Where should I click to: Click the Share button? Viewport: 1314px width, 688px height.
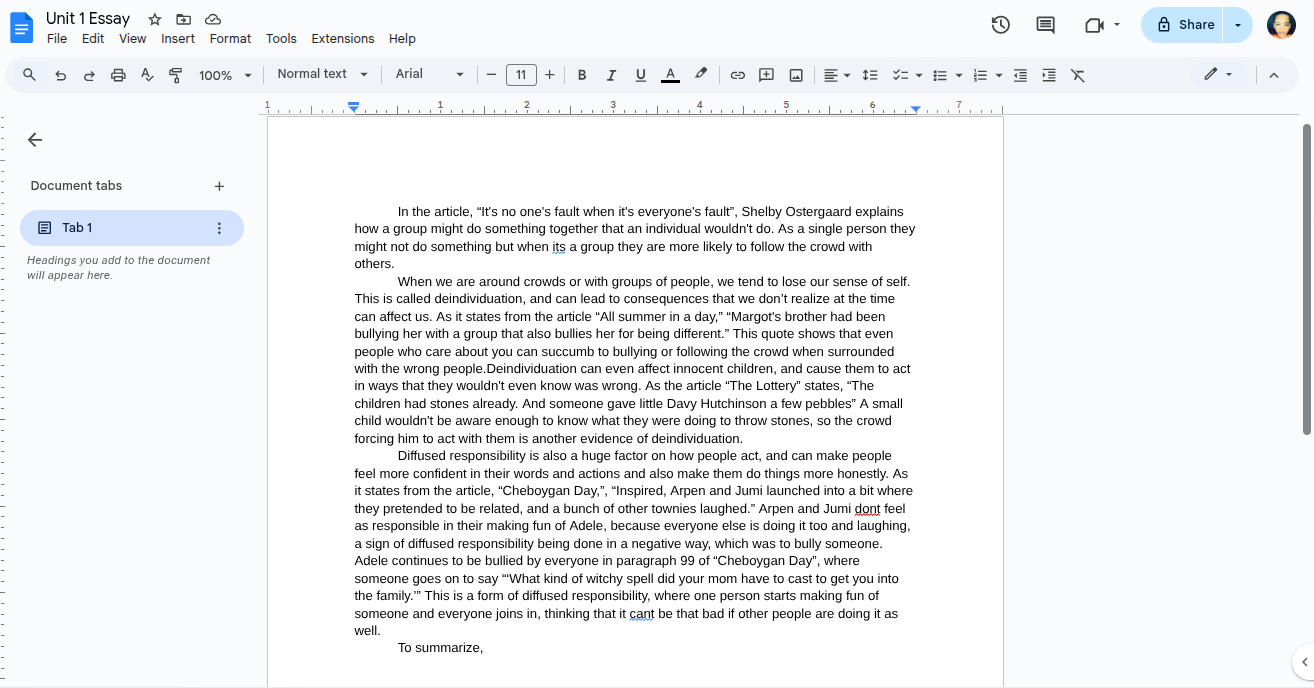tap(1185, 25)
